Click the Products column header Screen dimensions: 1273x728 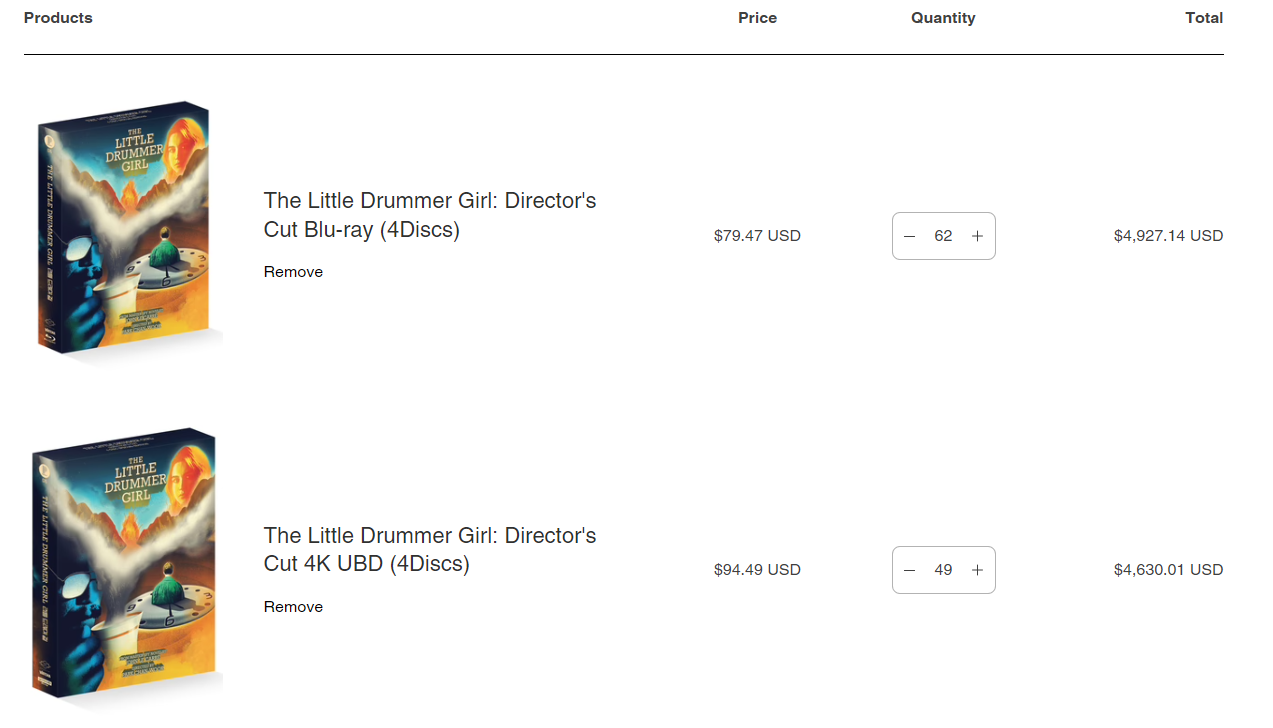(58, 18)
